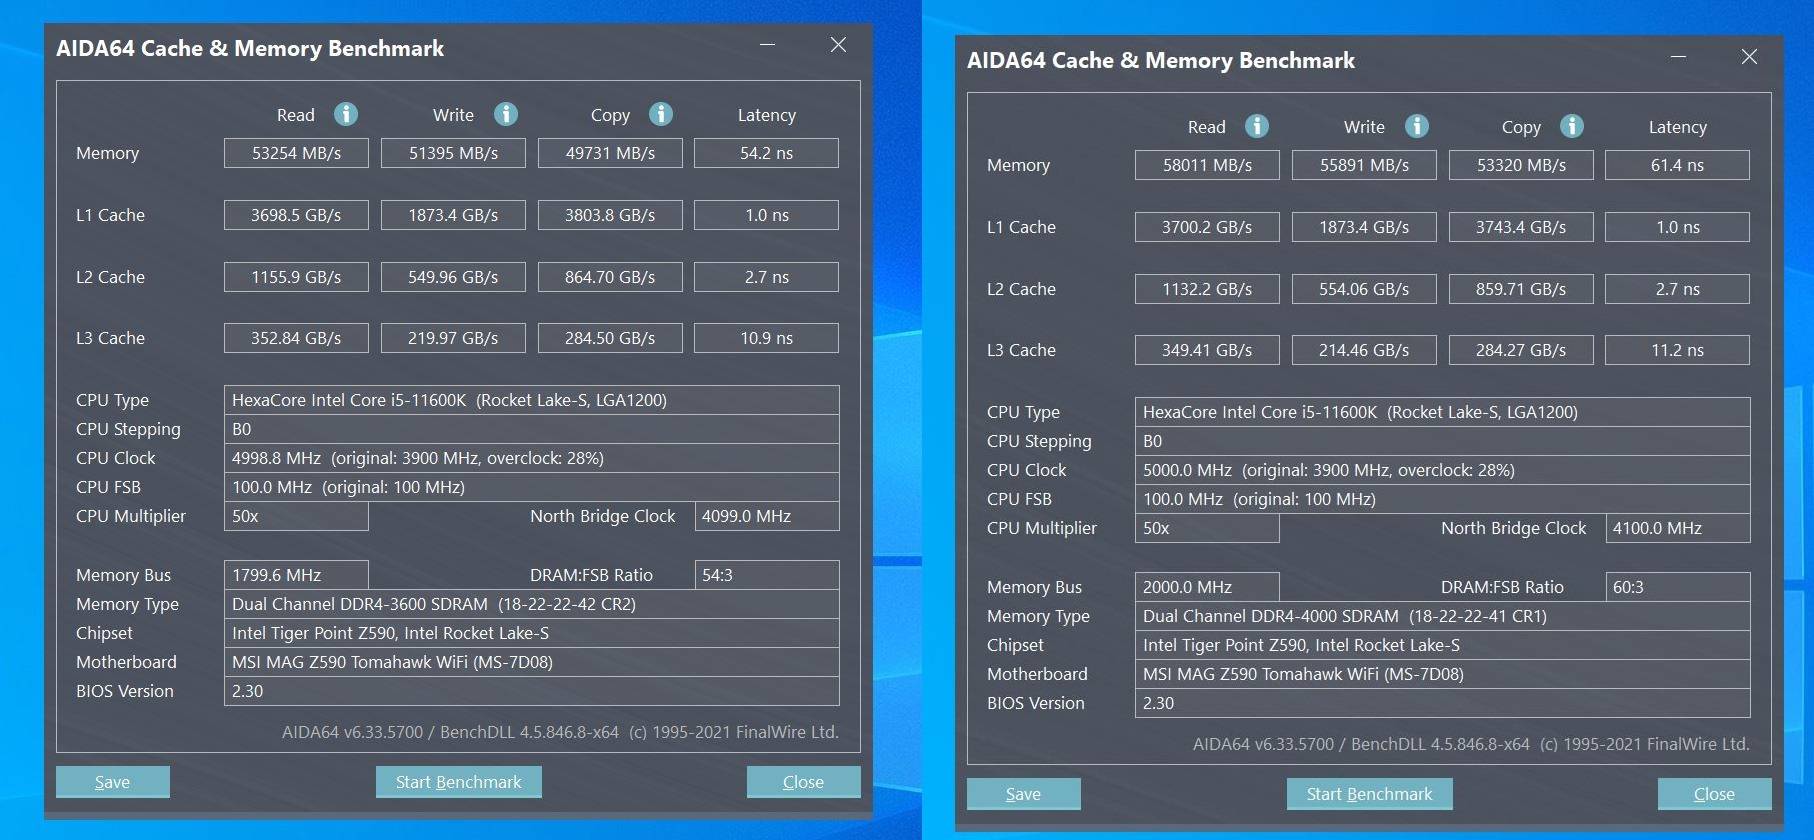Screen dimensions: 1814x840
Task: Select memory copy value 49731 MB/s
Action: click(x=610, y=153)
